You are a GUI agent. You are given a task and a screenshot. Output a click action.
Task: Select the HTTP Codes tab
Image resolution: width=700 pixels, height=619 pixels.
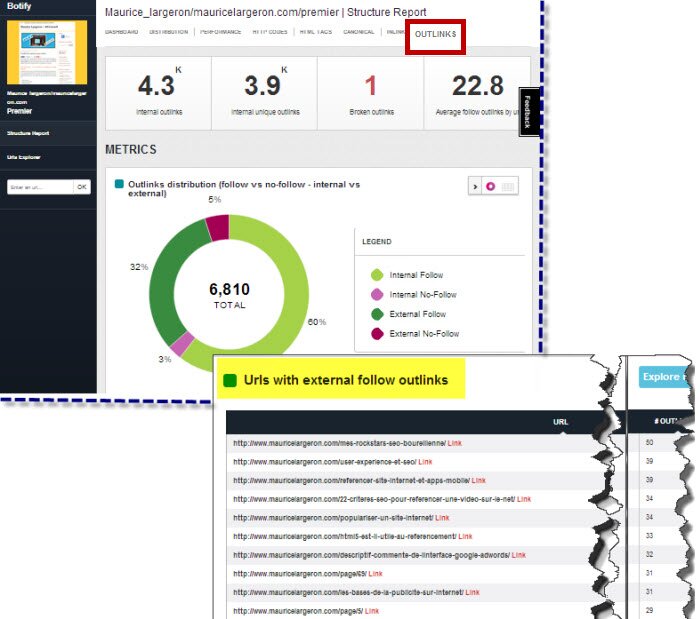(x=270, y=32)
